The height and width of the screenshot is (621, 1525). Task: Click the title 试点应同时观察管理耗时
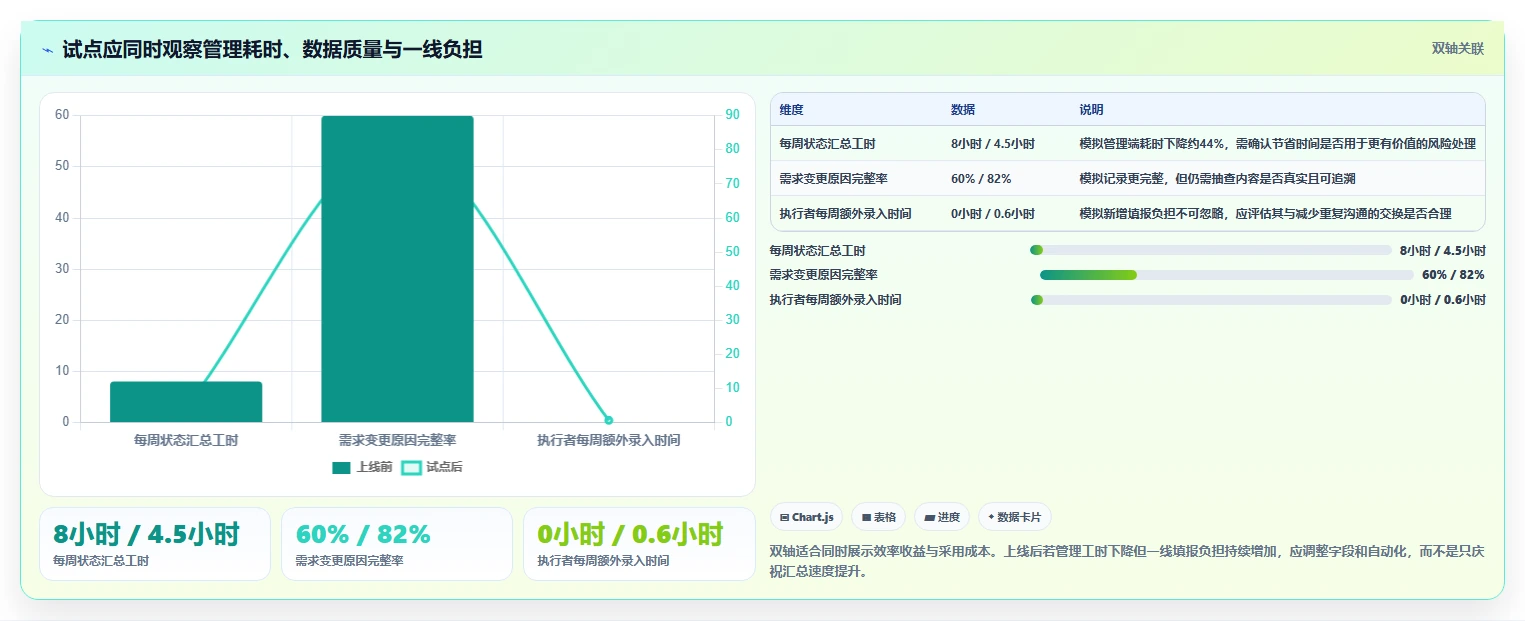tap(272, 49)
